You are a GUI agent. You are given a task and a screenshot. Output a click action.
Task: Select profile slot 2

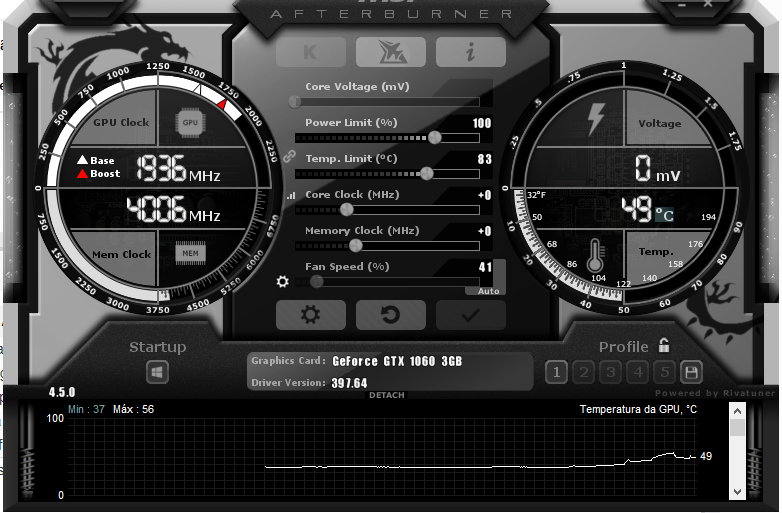click(x=584, y=372)
